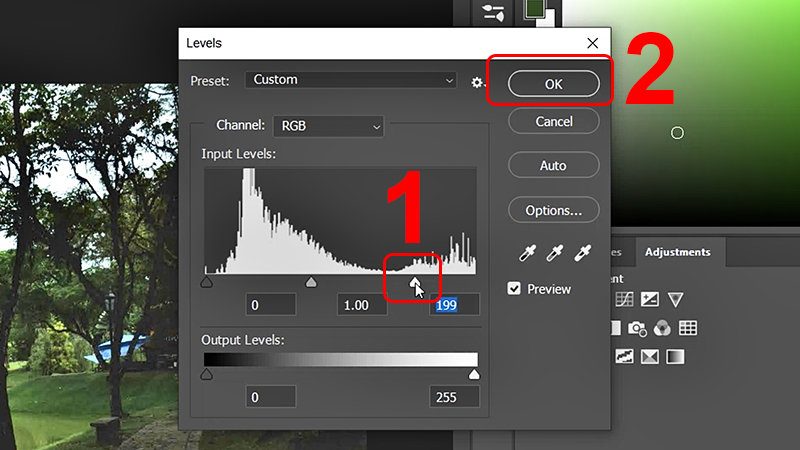This screenshot has width=800, height=450.
Task: Switch to the Adjustments tab
Action: 677,253
